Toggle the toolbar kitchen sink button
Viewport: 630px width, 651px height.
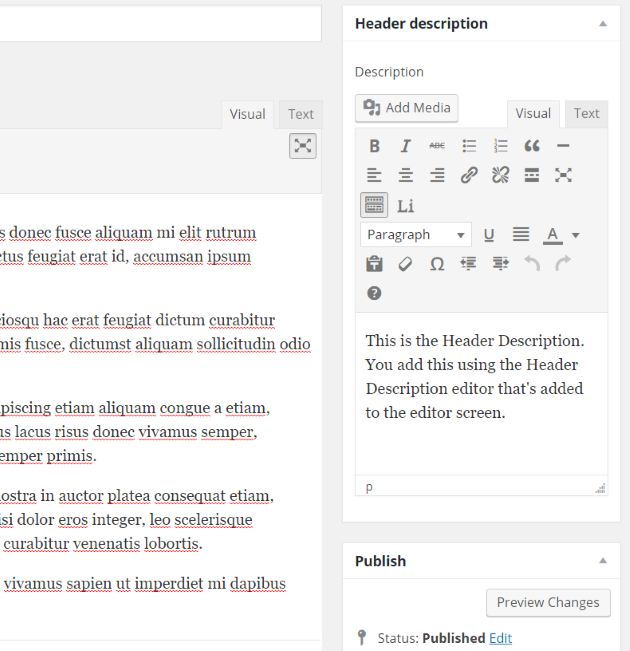click(x=374, y=205)
